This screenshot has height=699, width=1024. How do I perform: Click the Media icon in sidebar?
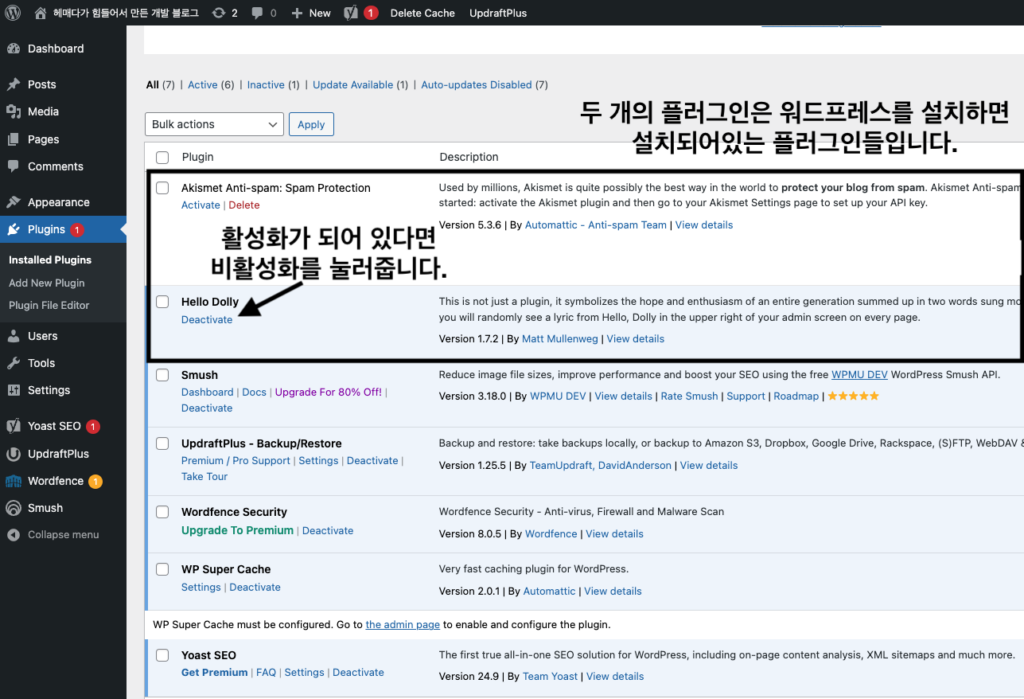pyautogui.click(x=14, y=112)
